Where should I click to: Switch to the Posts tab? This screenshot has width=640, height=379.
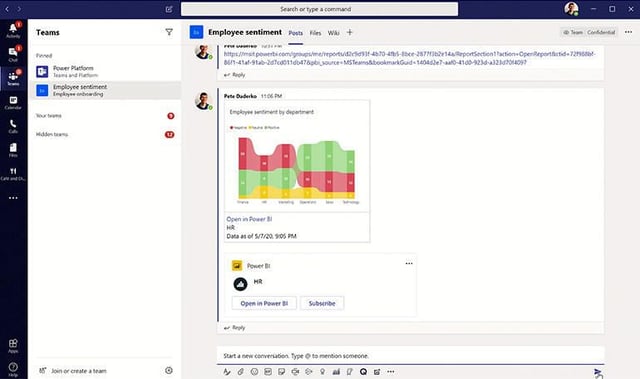[x=296, y=33]
